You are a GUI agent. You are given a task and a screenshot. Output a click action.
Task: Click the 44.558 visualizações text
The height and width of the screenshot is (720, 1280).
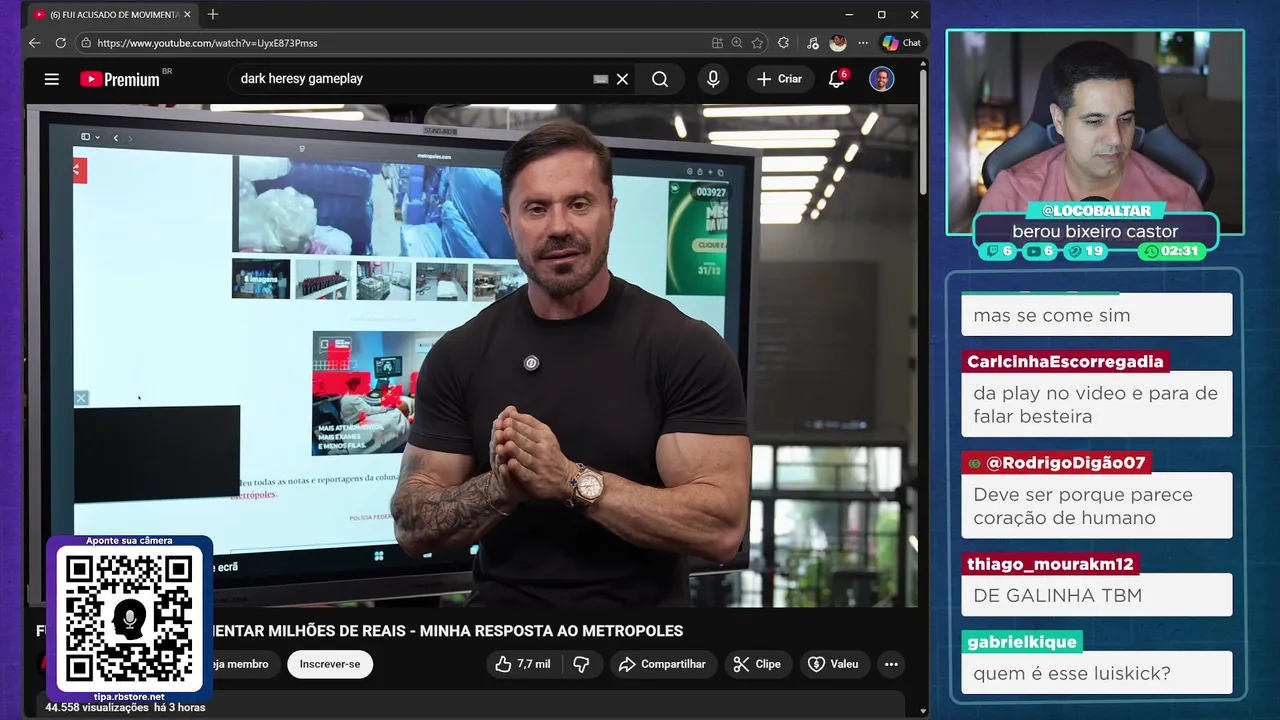(97, 707)
